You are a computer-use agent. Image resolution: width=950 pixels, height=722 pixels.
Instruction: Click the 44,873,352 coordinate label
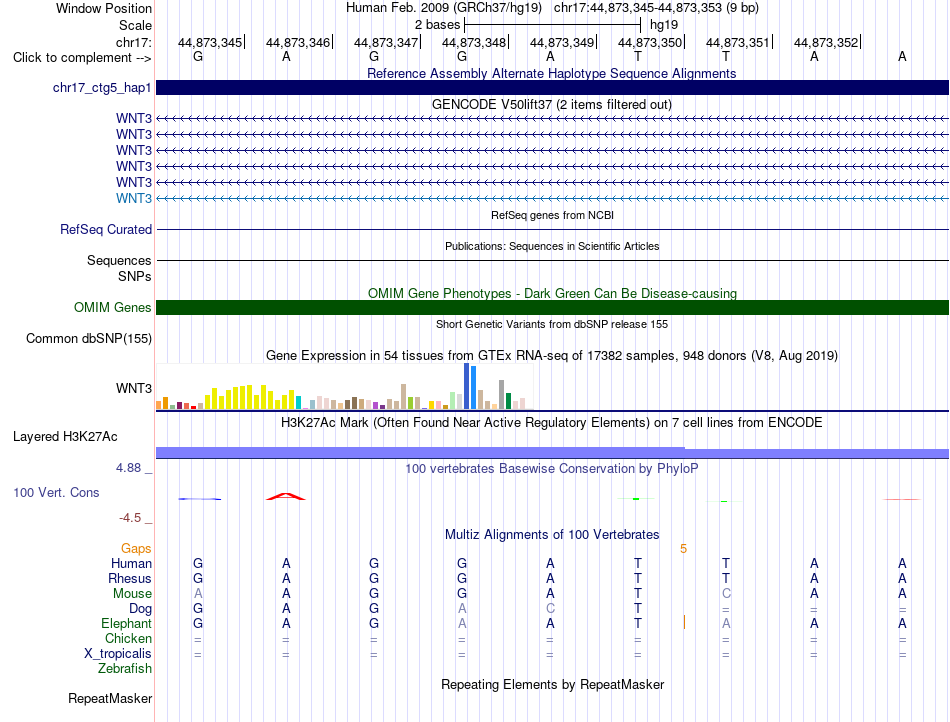pos(826,42)
